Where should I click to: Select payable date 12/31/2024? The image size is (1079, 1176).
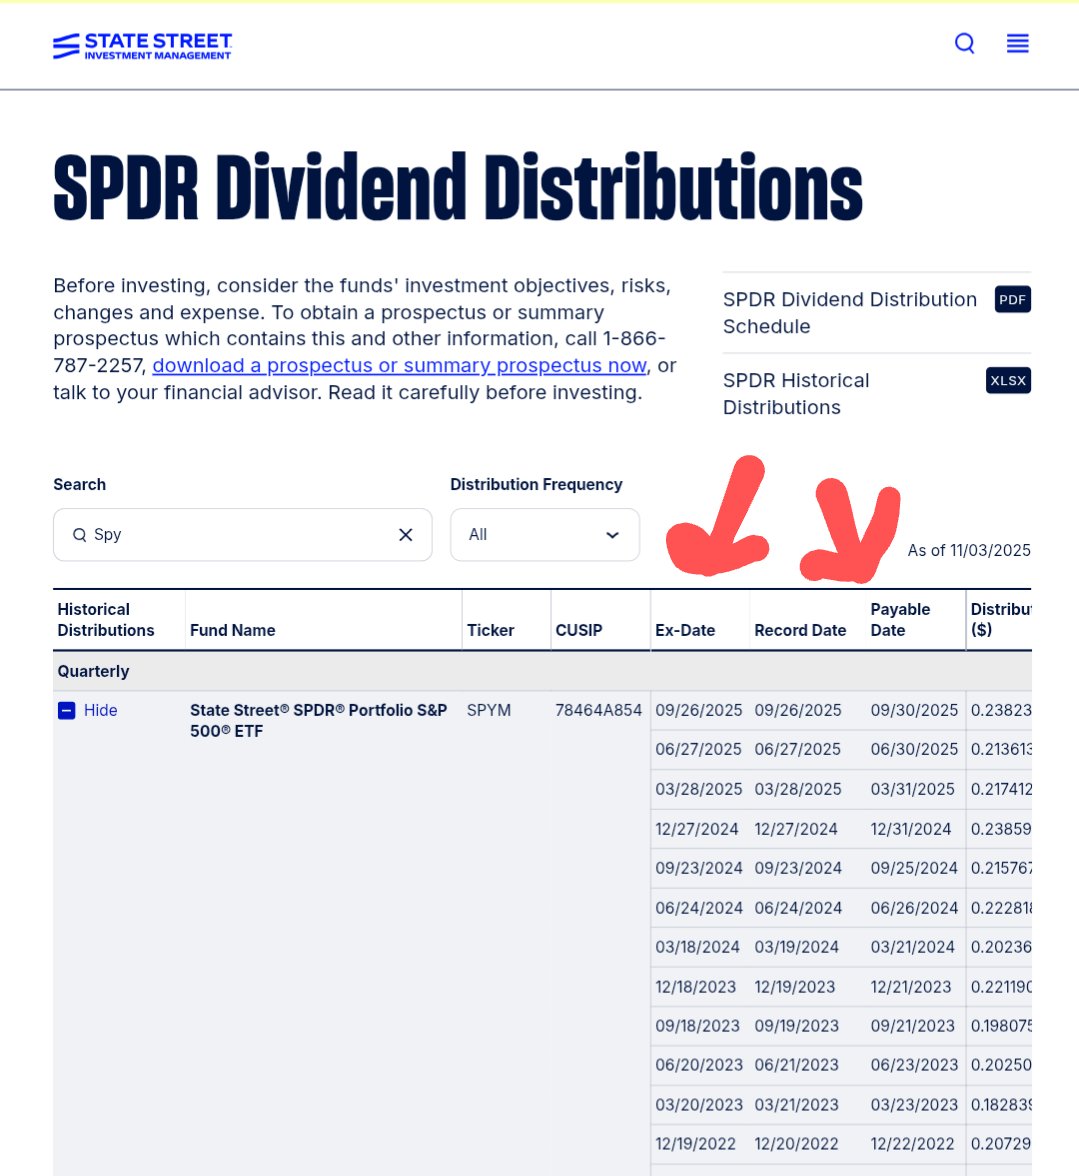click(x=910, y=829)
